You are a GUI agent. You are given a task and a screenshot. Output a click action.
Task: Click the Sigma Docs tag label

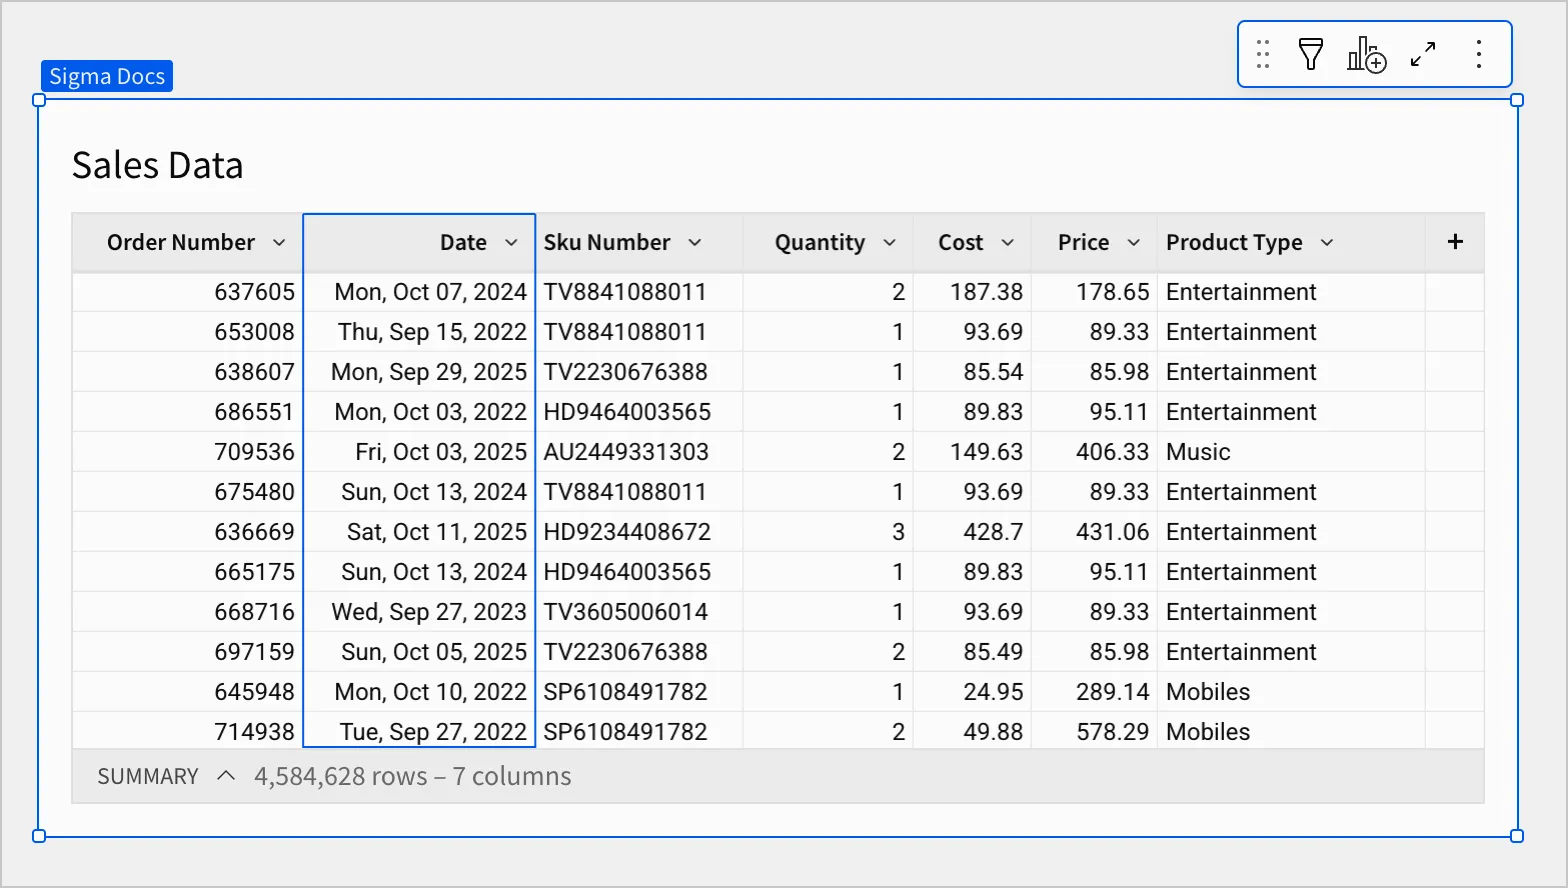click(107, 76)
